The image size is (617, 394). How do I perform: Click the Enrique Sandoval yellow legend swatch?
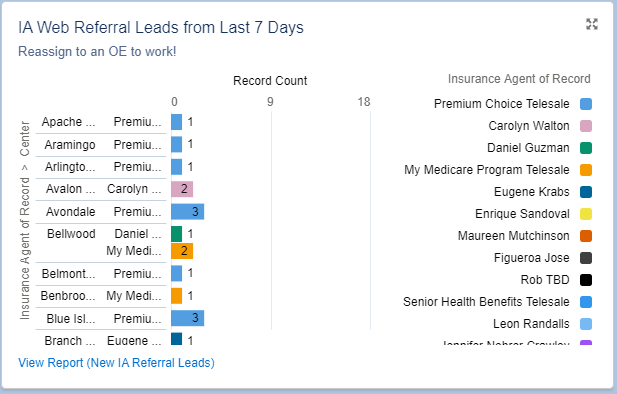click(586, 214)
